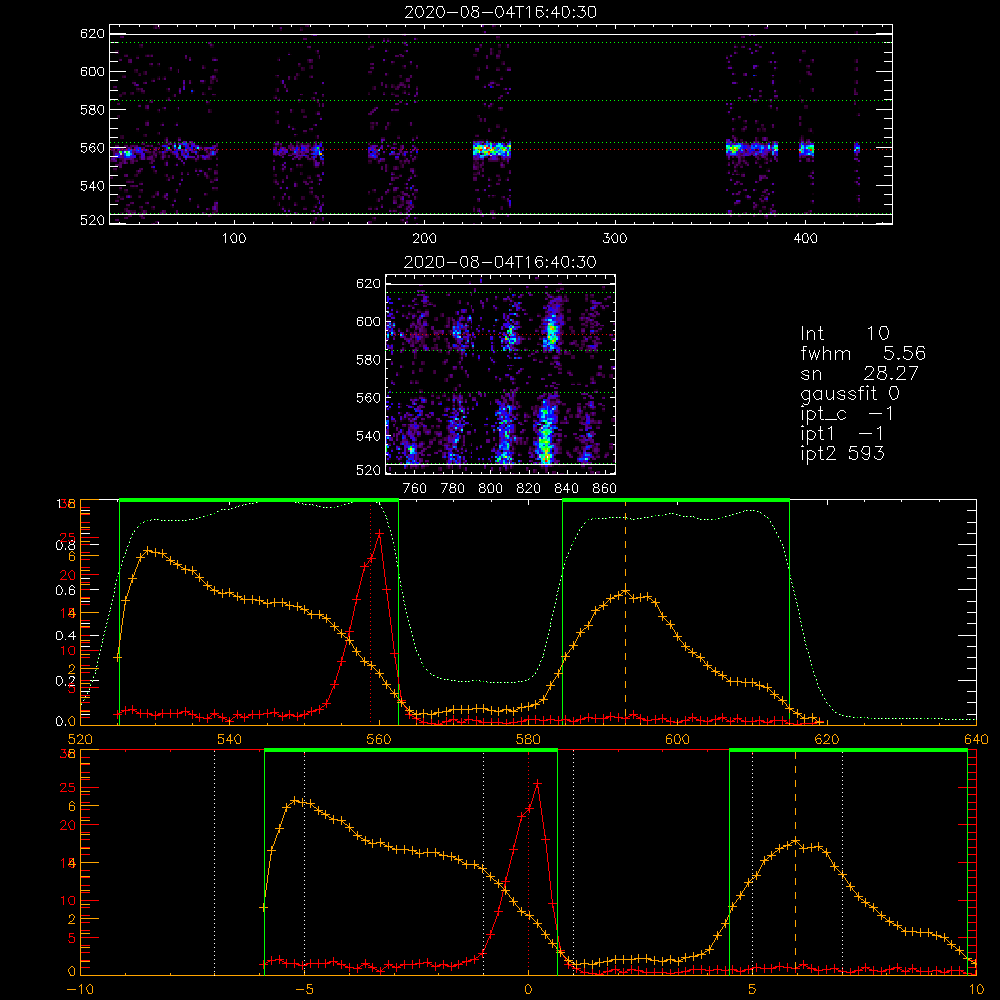
Task: Select x-axis label 840 of the small spectrogram
Action: click(x=566, y=489)
